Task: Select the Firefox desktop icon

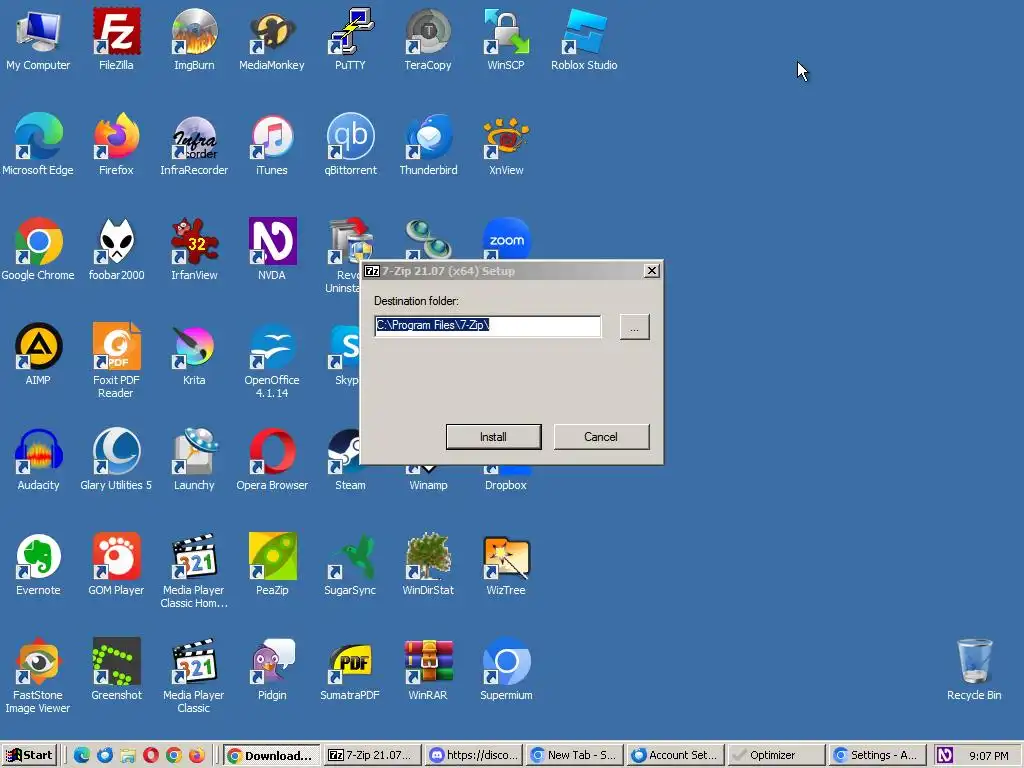Action: [116, 144]
